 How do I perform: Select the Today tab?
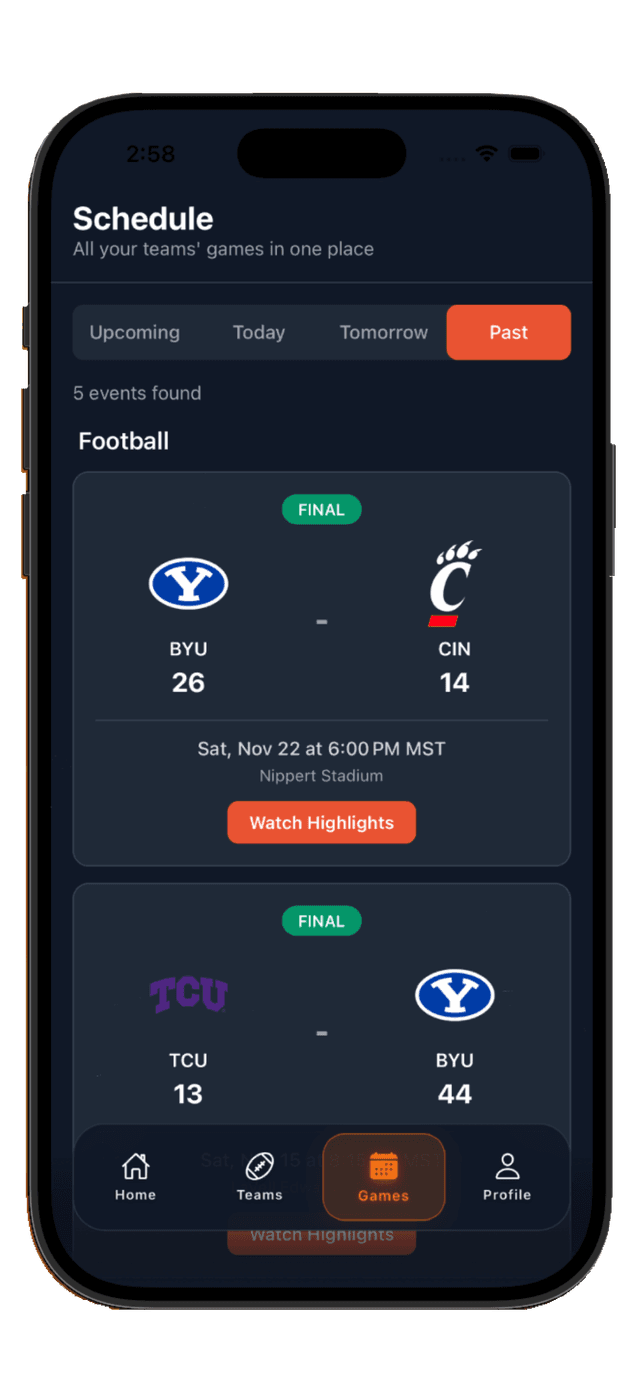[258, 332]
